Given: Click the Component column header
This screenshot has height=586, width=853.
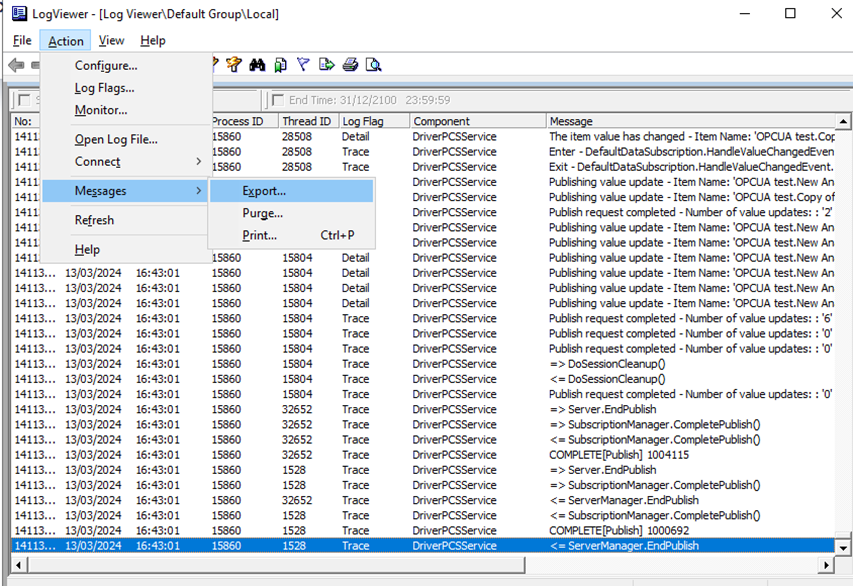Looking at the screenshot, I should pyautogui.click(x=478, y=121).
